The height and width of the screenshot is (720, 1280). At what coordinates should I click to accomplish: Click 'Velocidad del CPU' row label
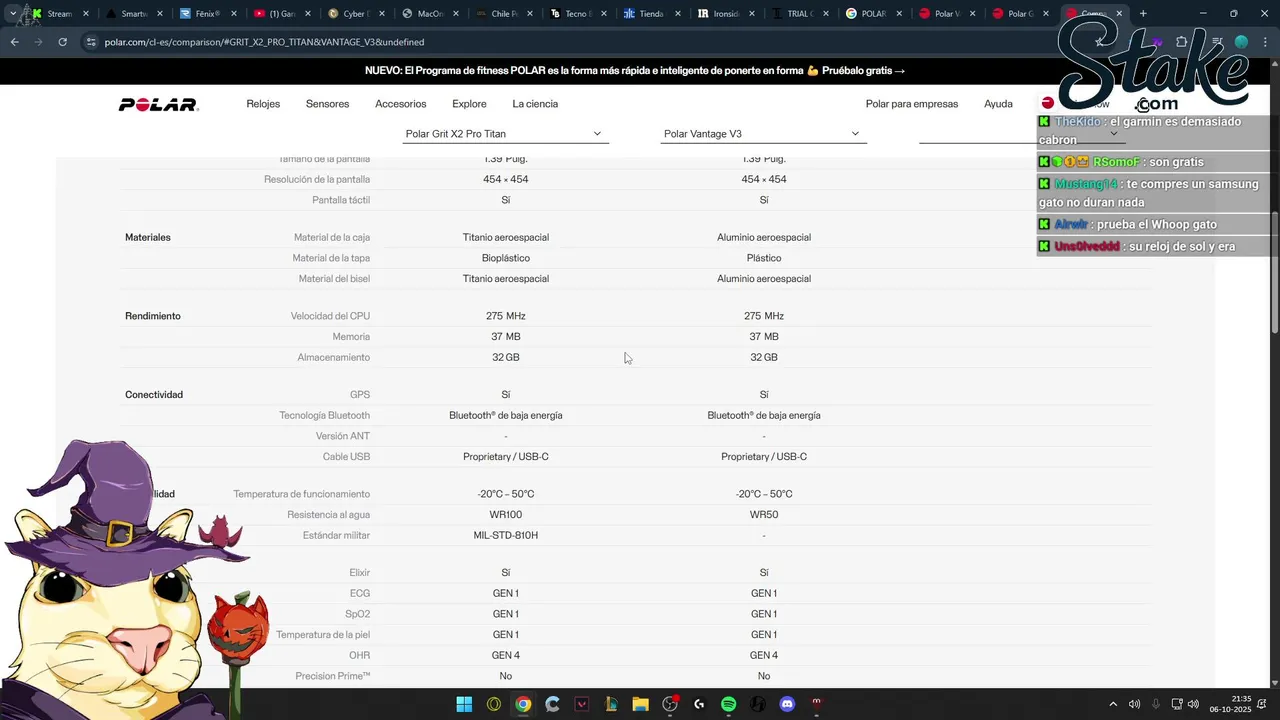point(330,316)
